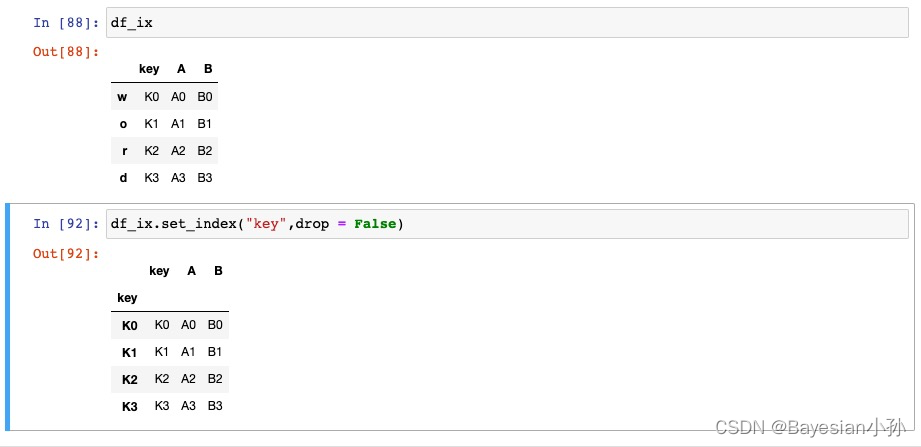Select the In [88] prompt label
This screenshot has width=921, height=447.
[67, 23]
